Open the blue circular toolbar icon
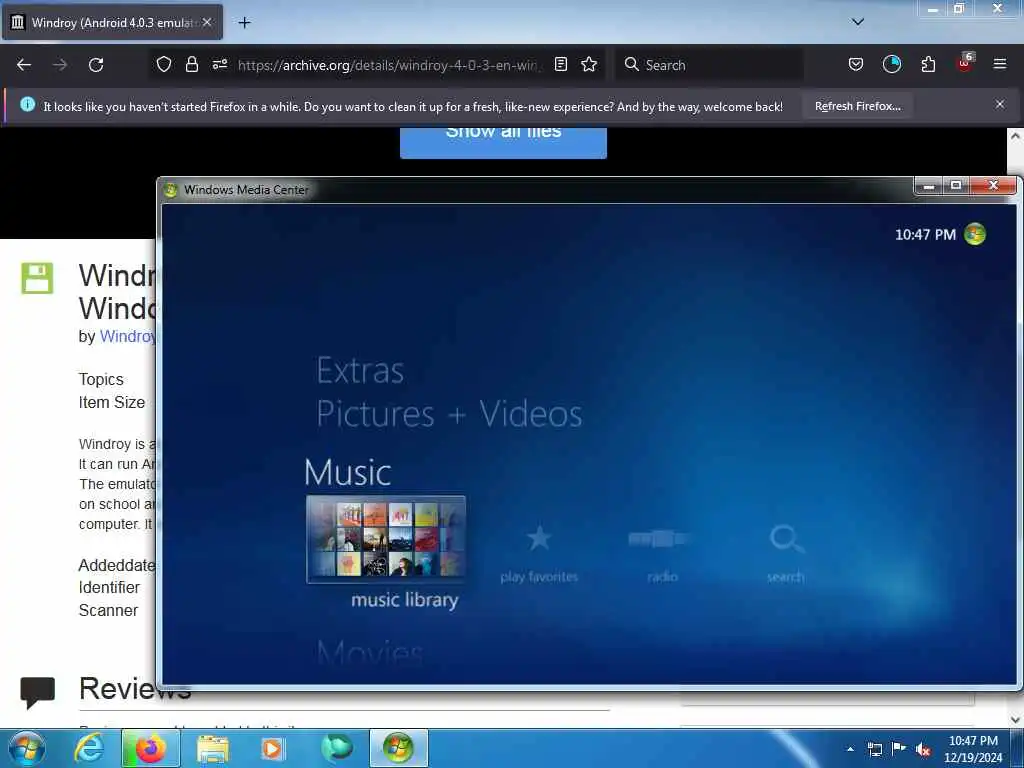 tap(891, 64)
